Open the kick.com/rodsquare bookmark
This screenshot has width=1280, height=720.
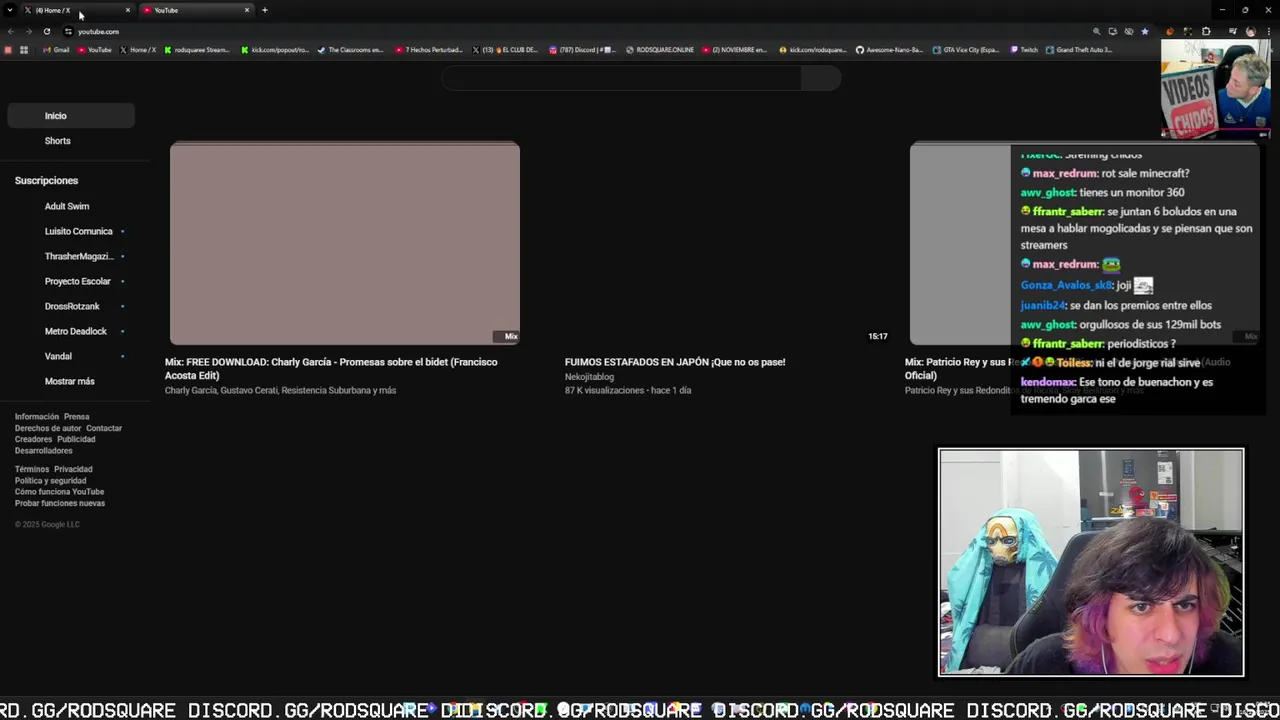tap(813, 50)
